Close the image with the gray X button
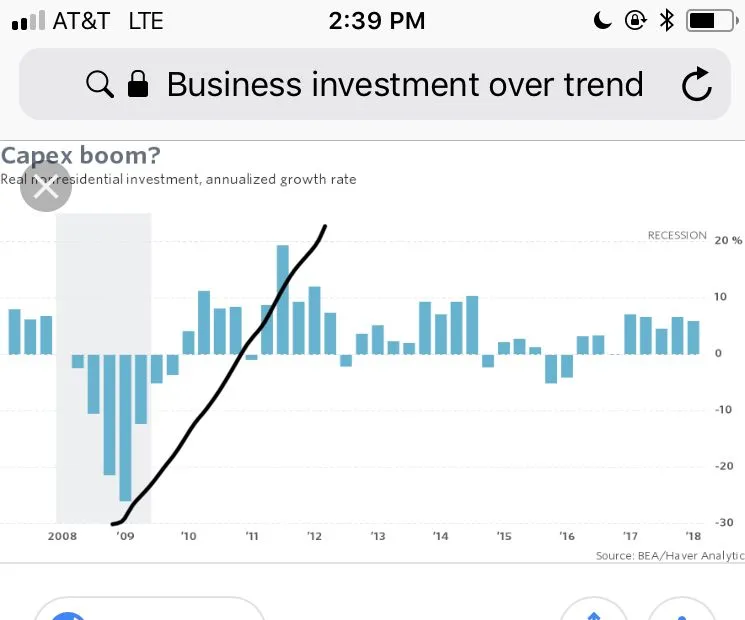The width and height of the screenshot is (745, 620). pos(46,189)
